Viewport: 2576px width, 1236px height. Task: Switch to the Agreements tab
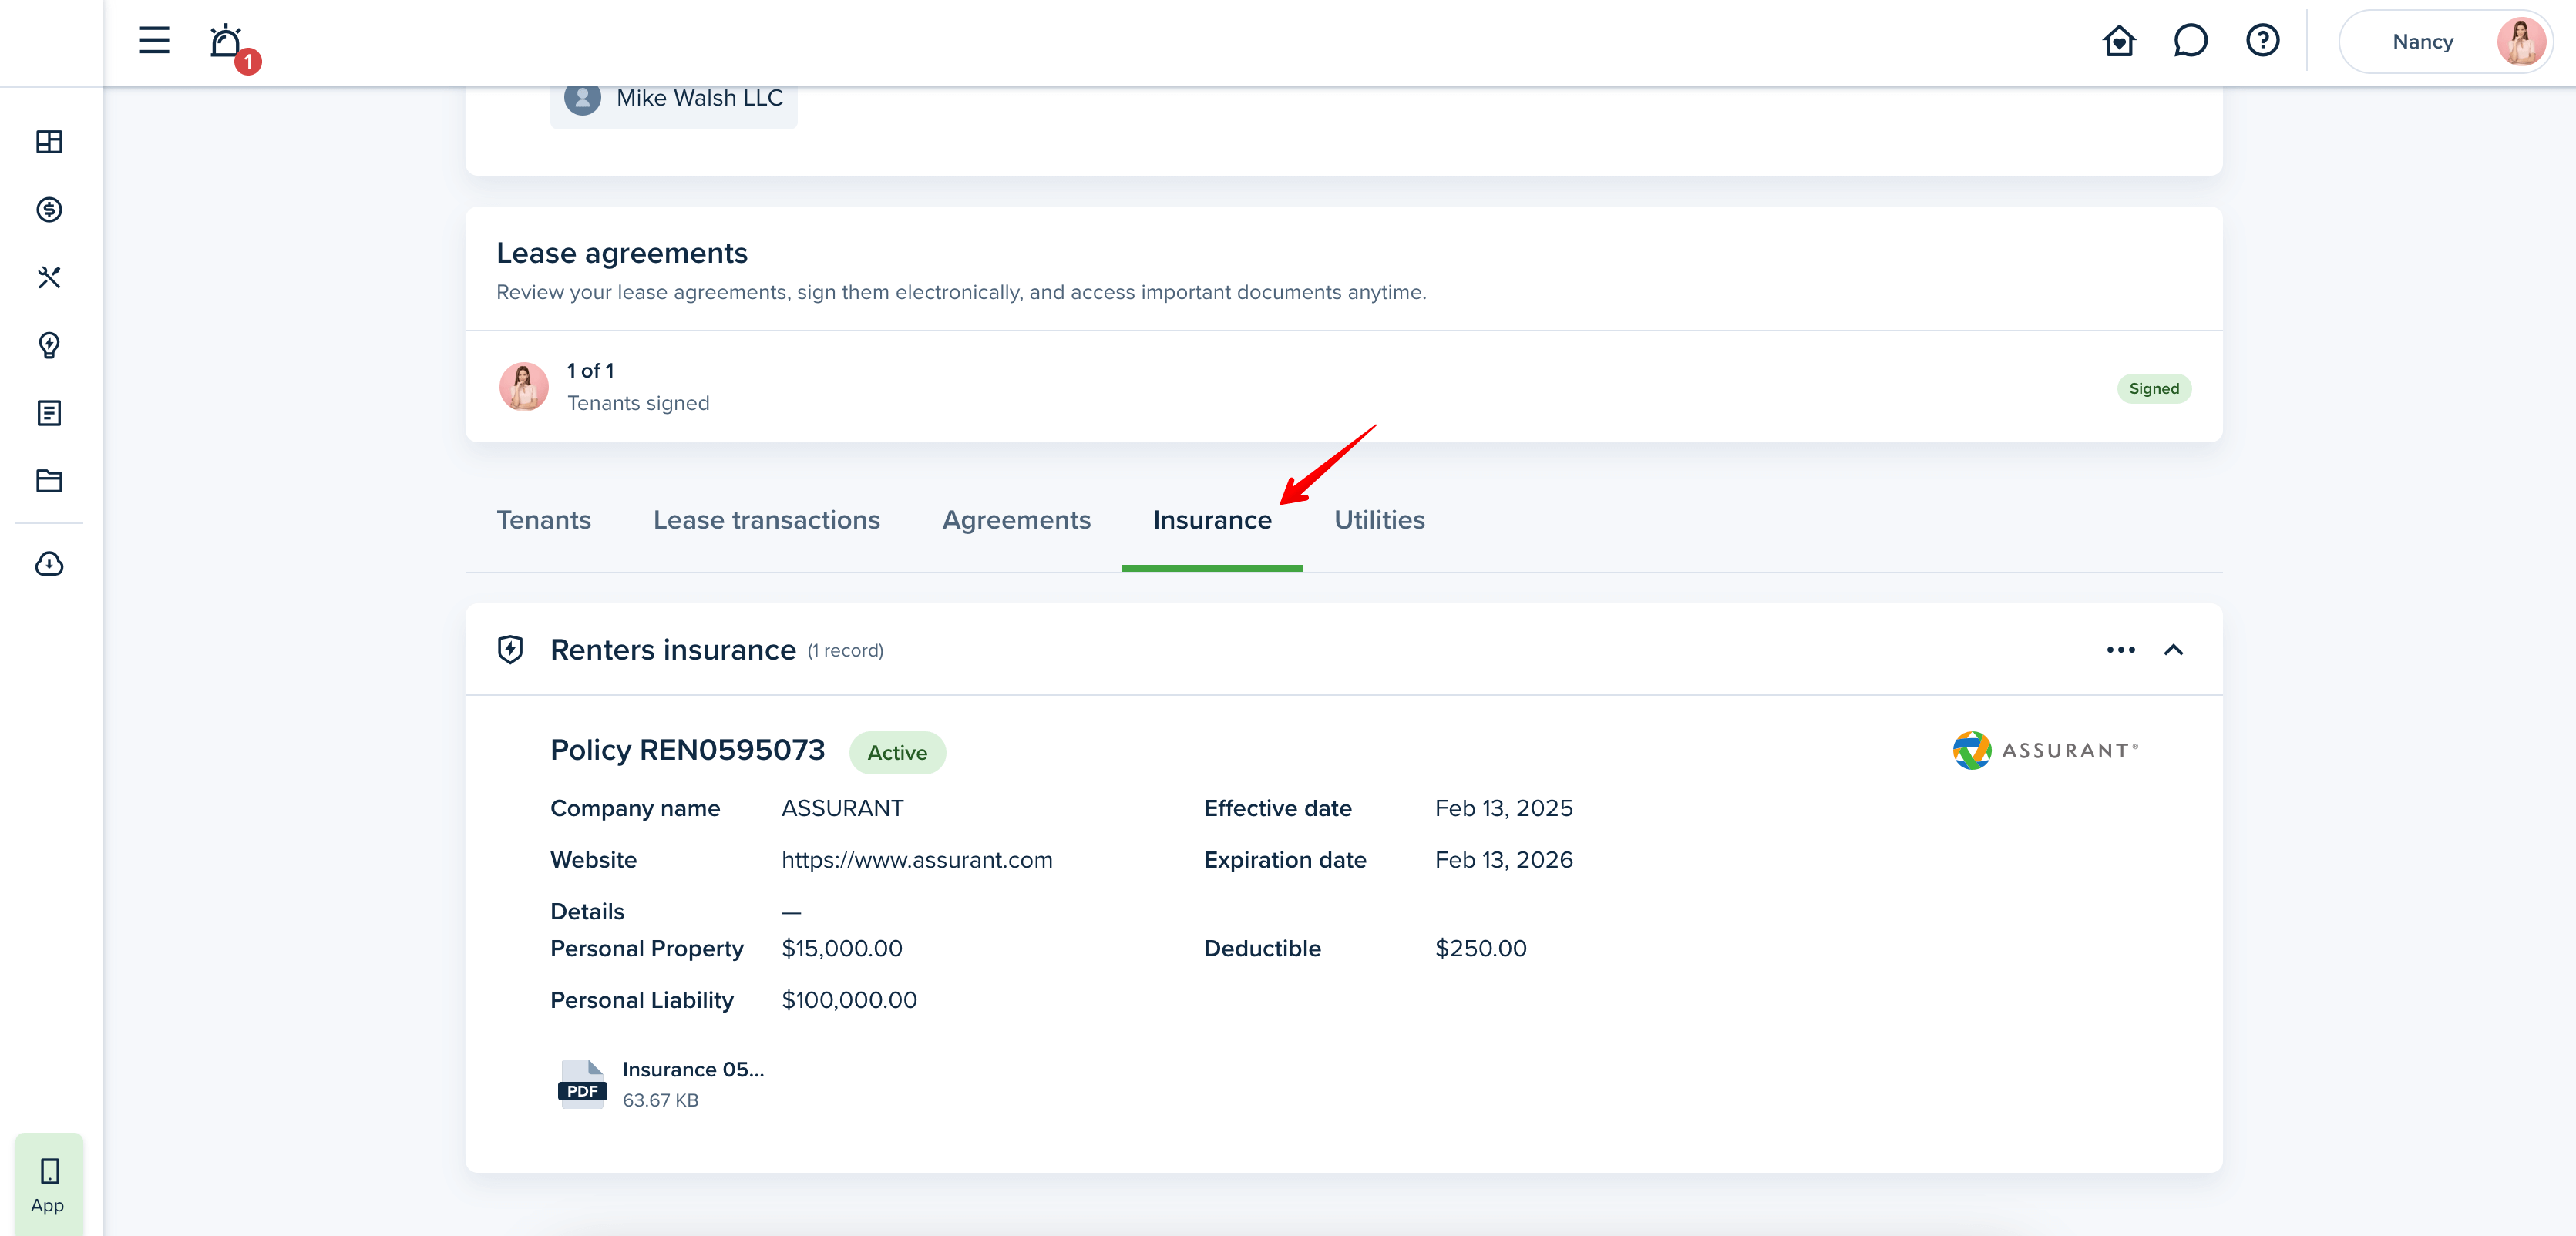point(1016,520)
